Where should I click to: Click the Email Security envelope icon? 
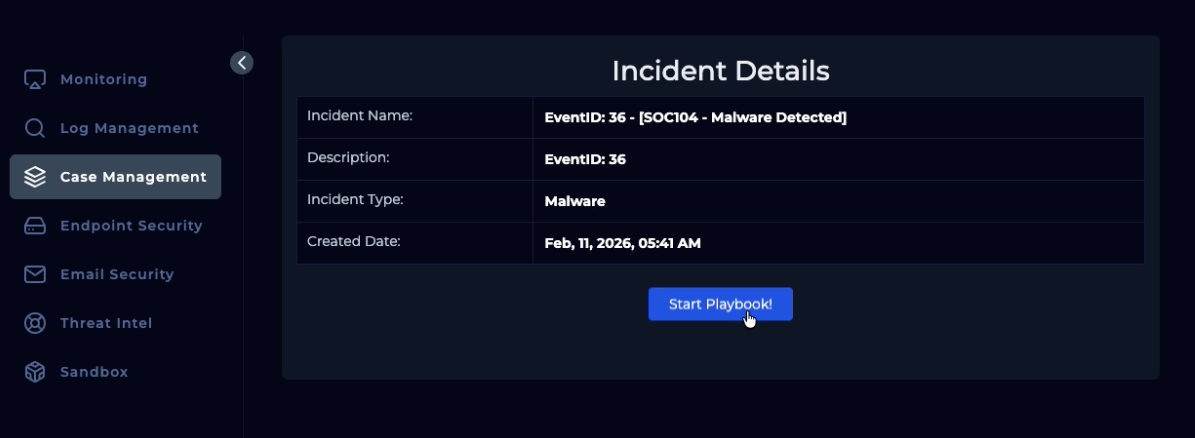[35, 274]
